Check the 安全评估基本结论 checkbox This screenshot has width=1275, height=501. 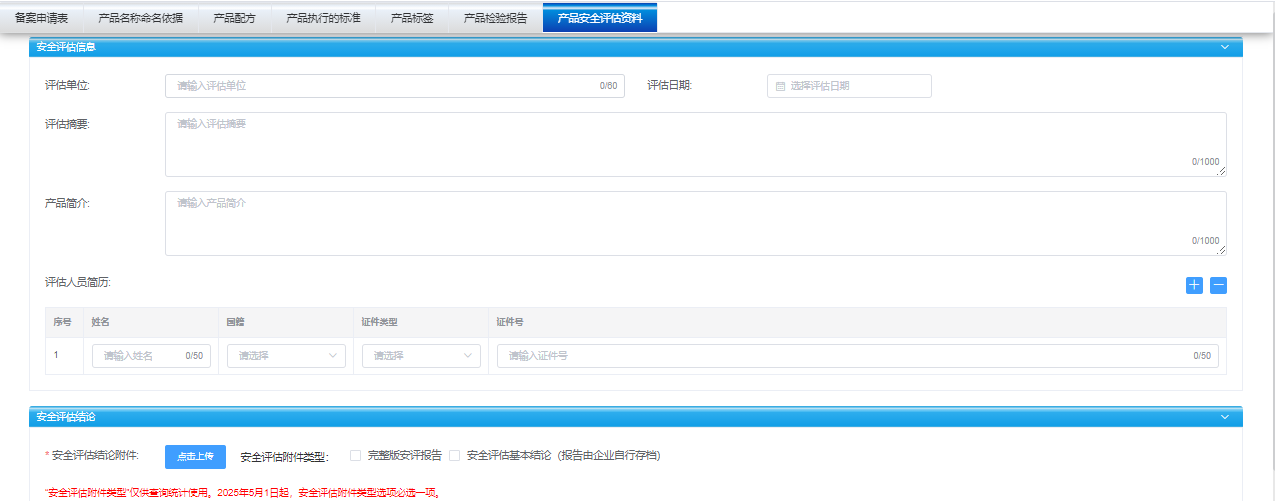pyautogui.click(x=454, y=455)
